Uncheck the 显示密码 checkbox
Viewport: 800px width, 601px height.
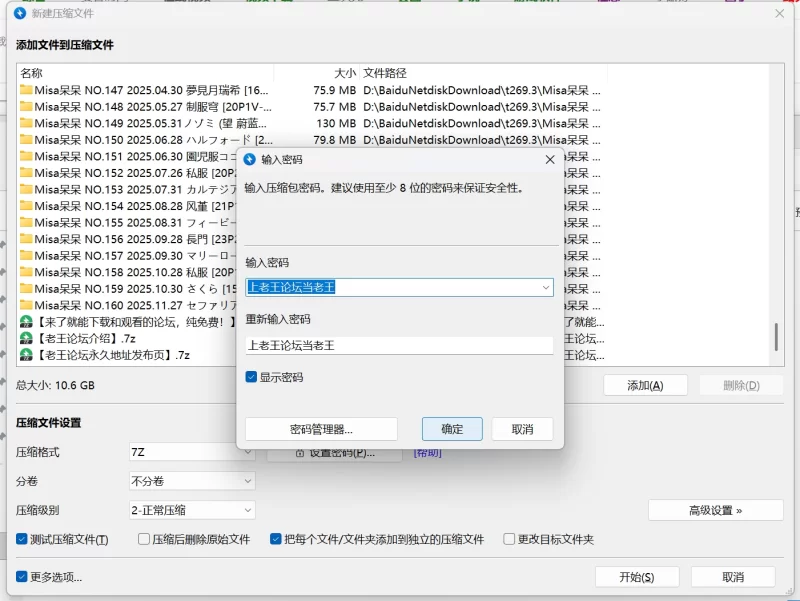tap(252, 378)
